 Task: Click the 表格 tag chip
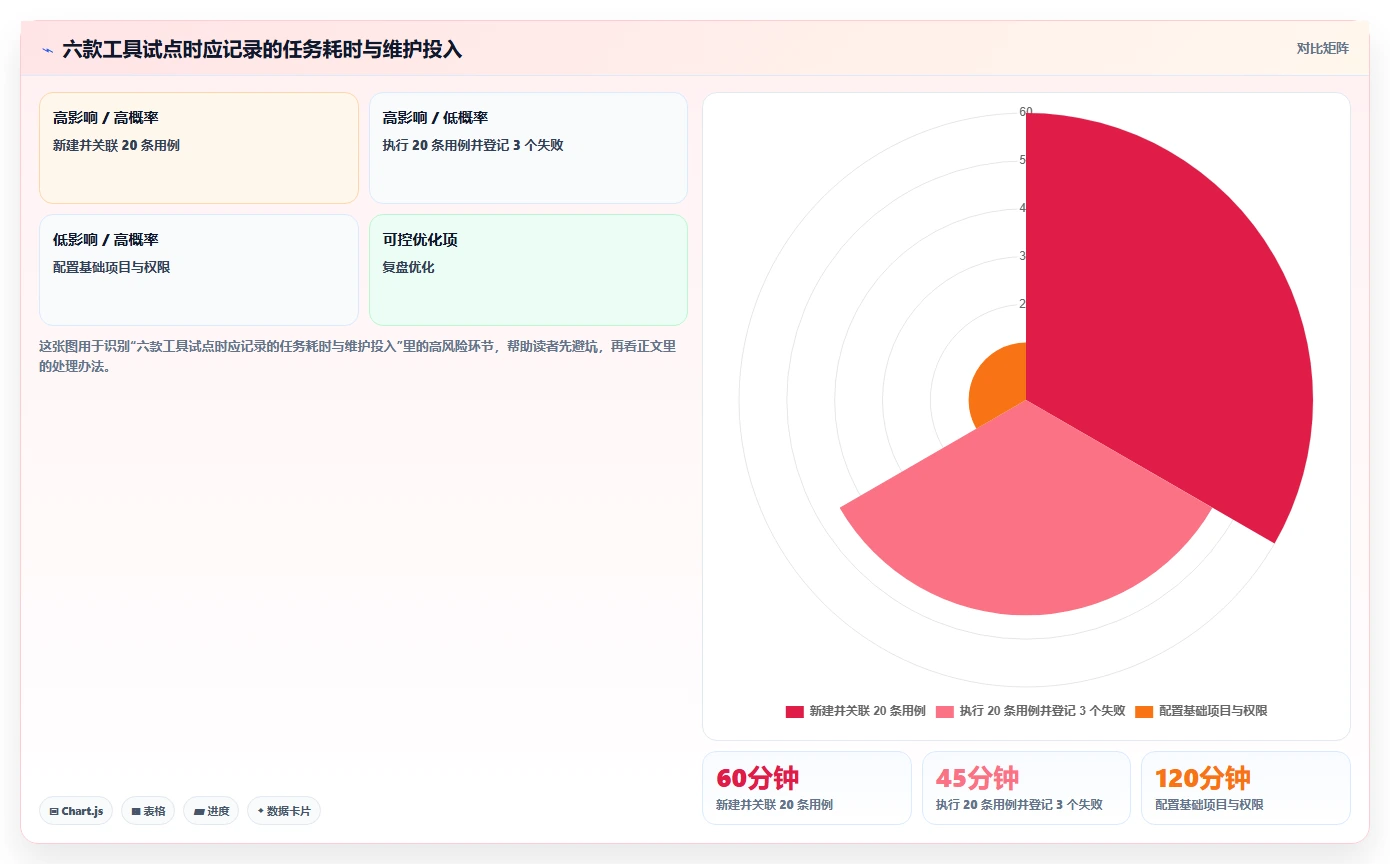pyautogui.click(x=148, y=811)
